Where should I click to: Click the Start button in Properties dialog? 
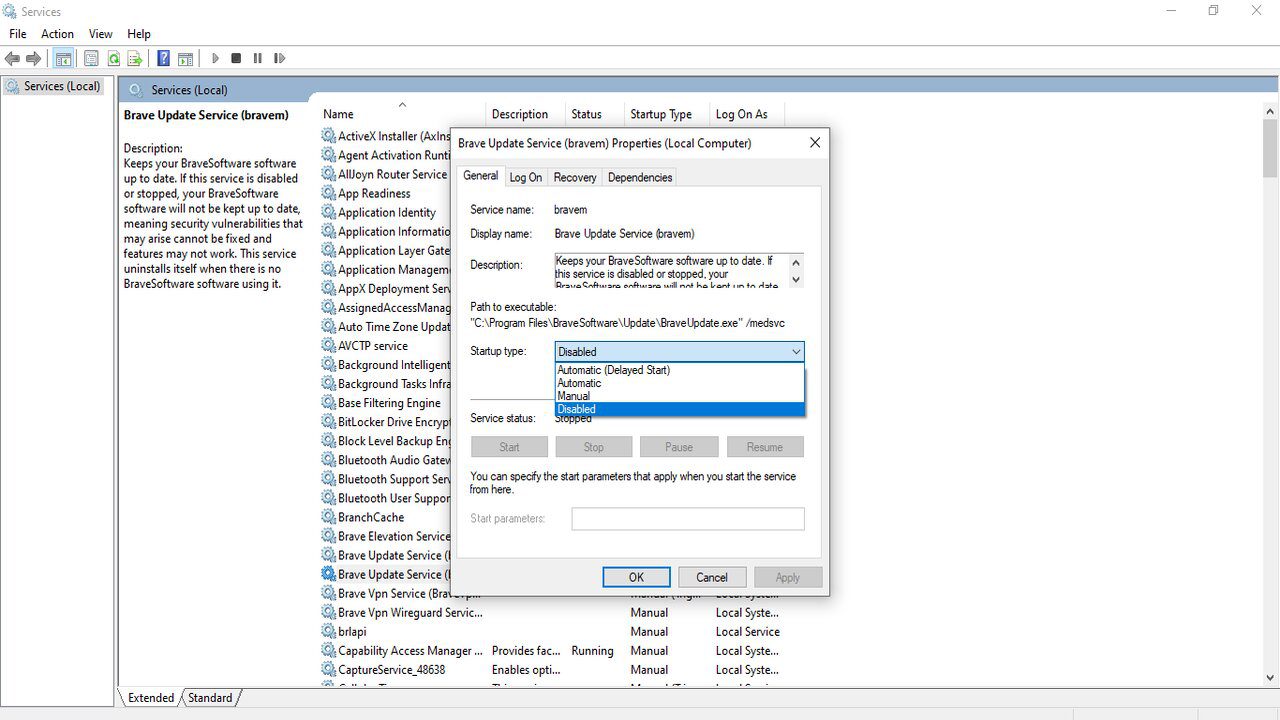509,447
